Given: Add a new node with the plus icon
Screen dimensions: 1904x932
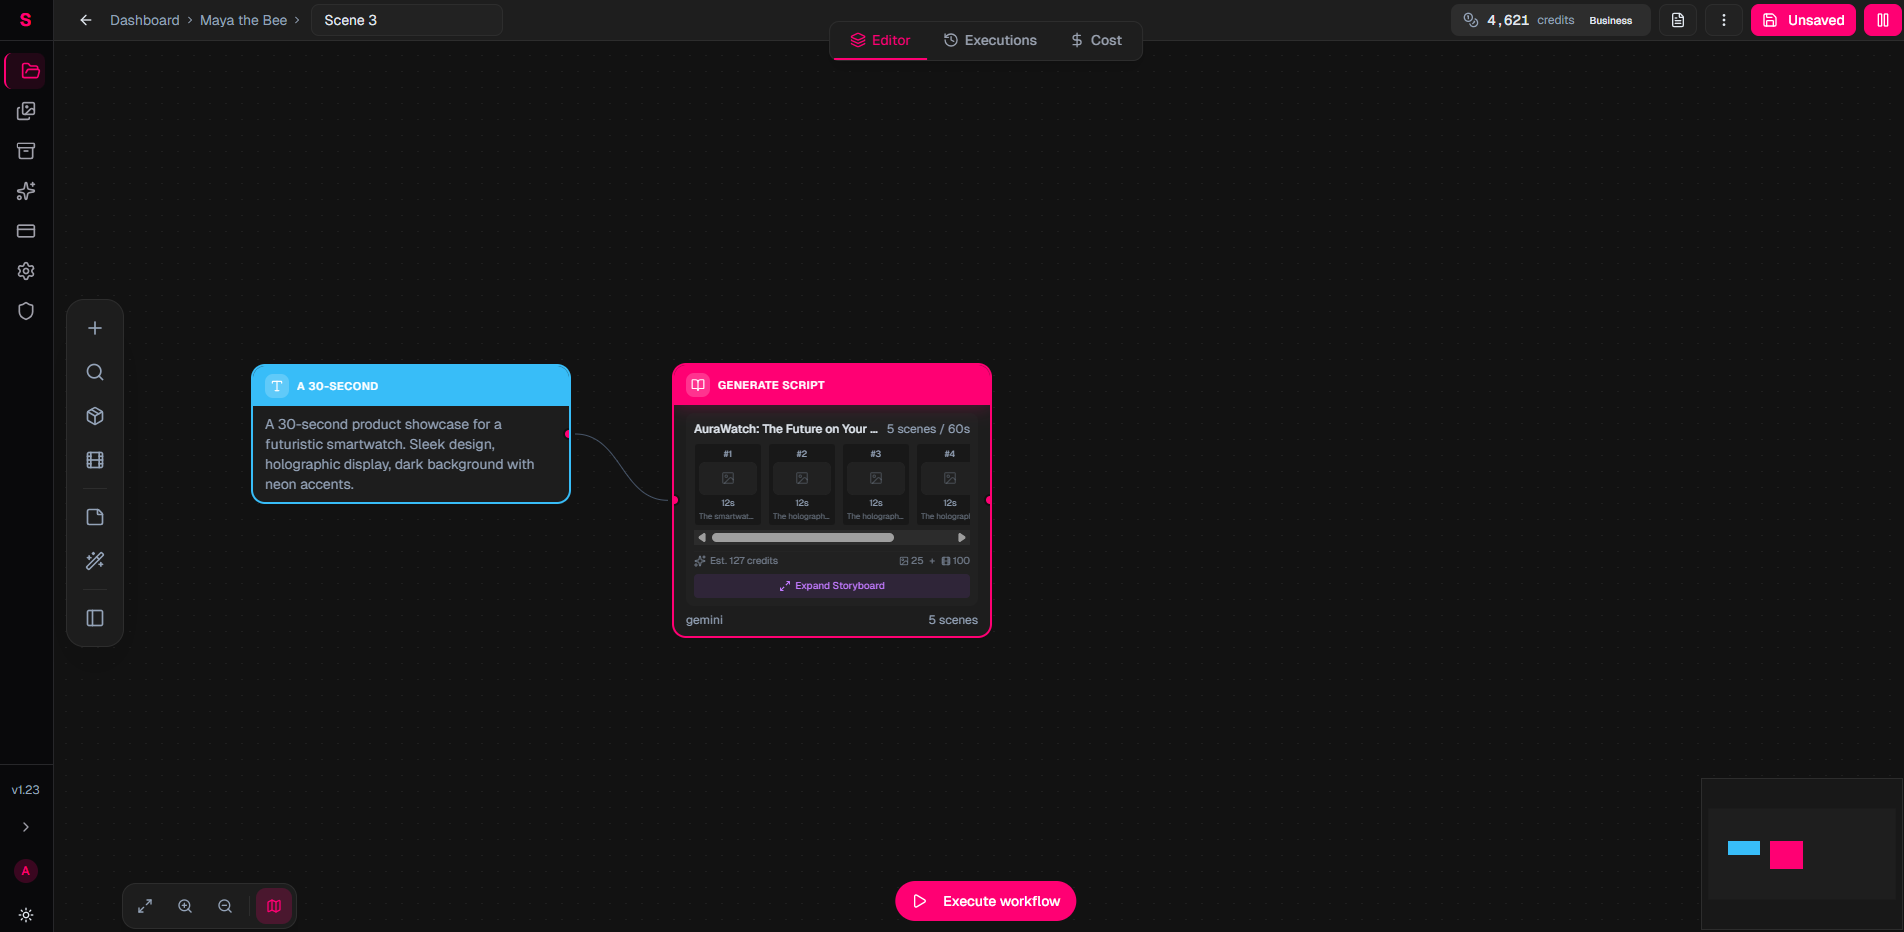Looking at the screenshot, I should tap(94, 327).
